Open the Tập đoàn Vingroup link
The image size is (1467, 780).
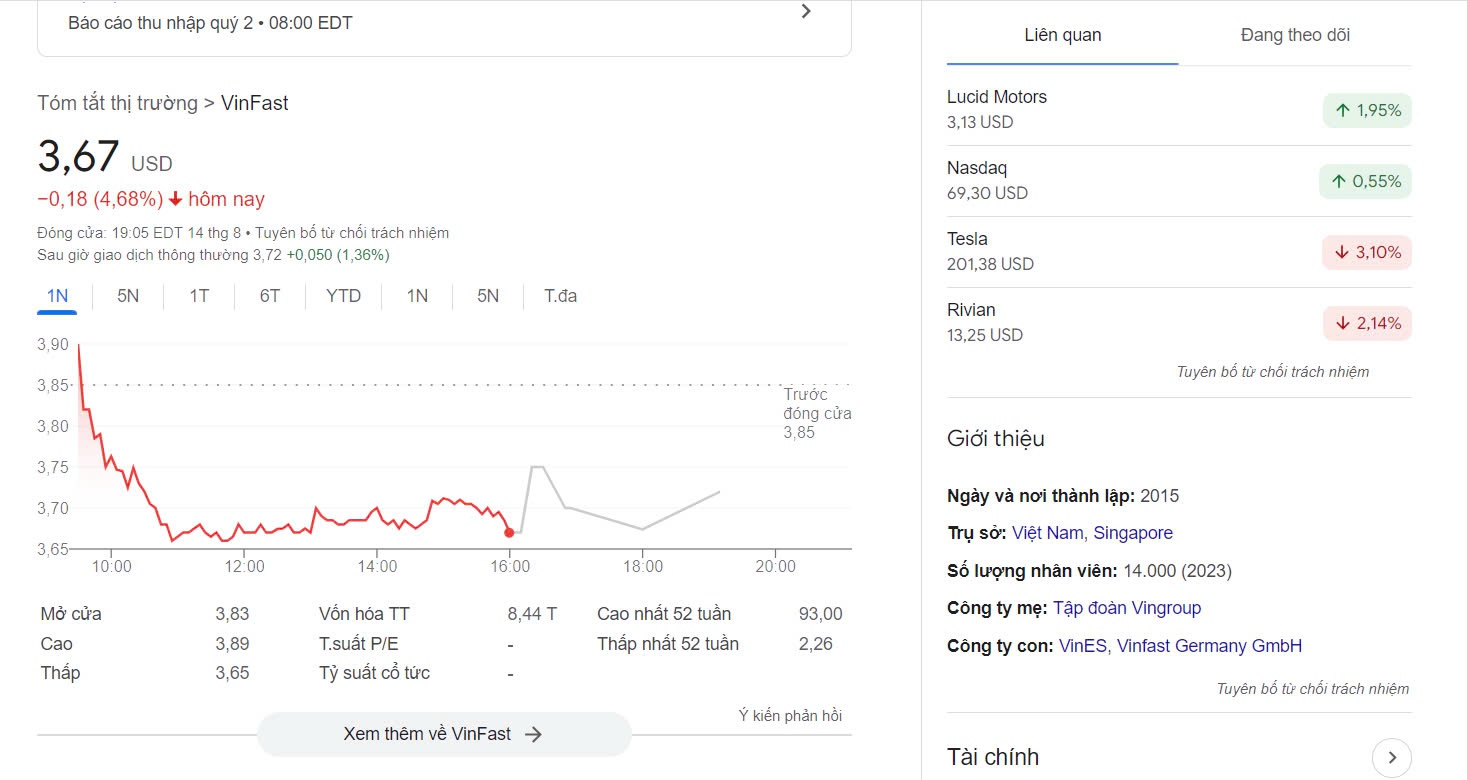(x=1127, y=608)
